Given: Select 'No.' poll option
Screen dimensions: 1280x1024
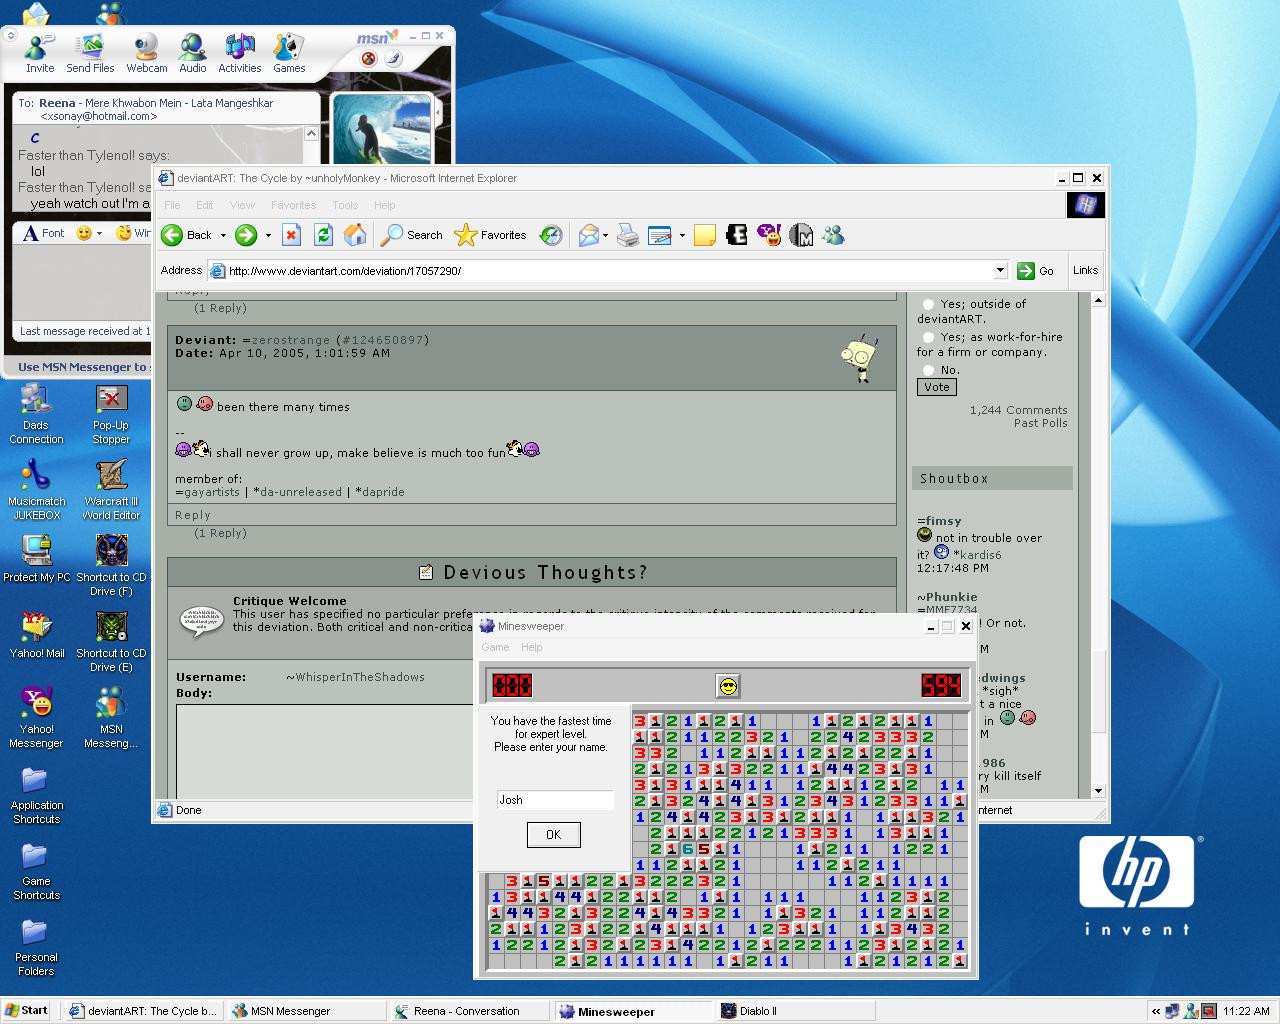Looking at the screenshot, I should (x=928, y=370).
